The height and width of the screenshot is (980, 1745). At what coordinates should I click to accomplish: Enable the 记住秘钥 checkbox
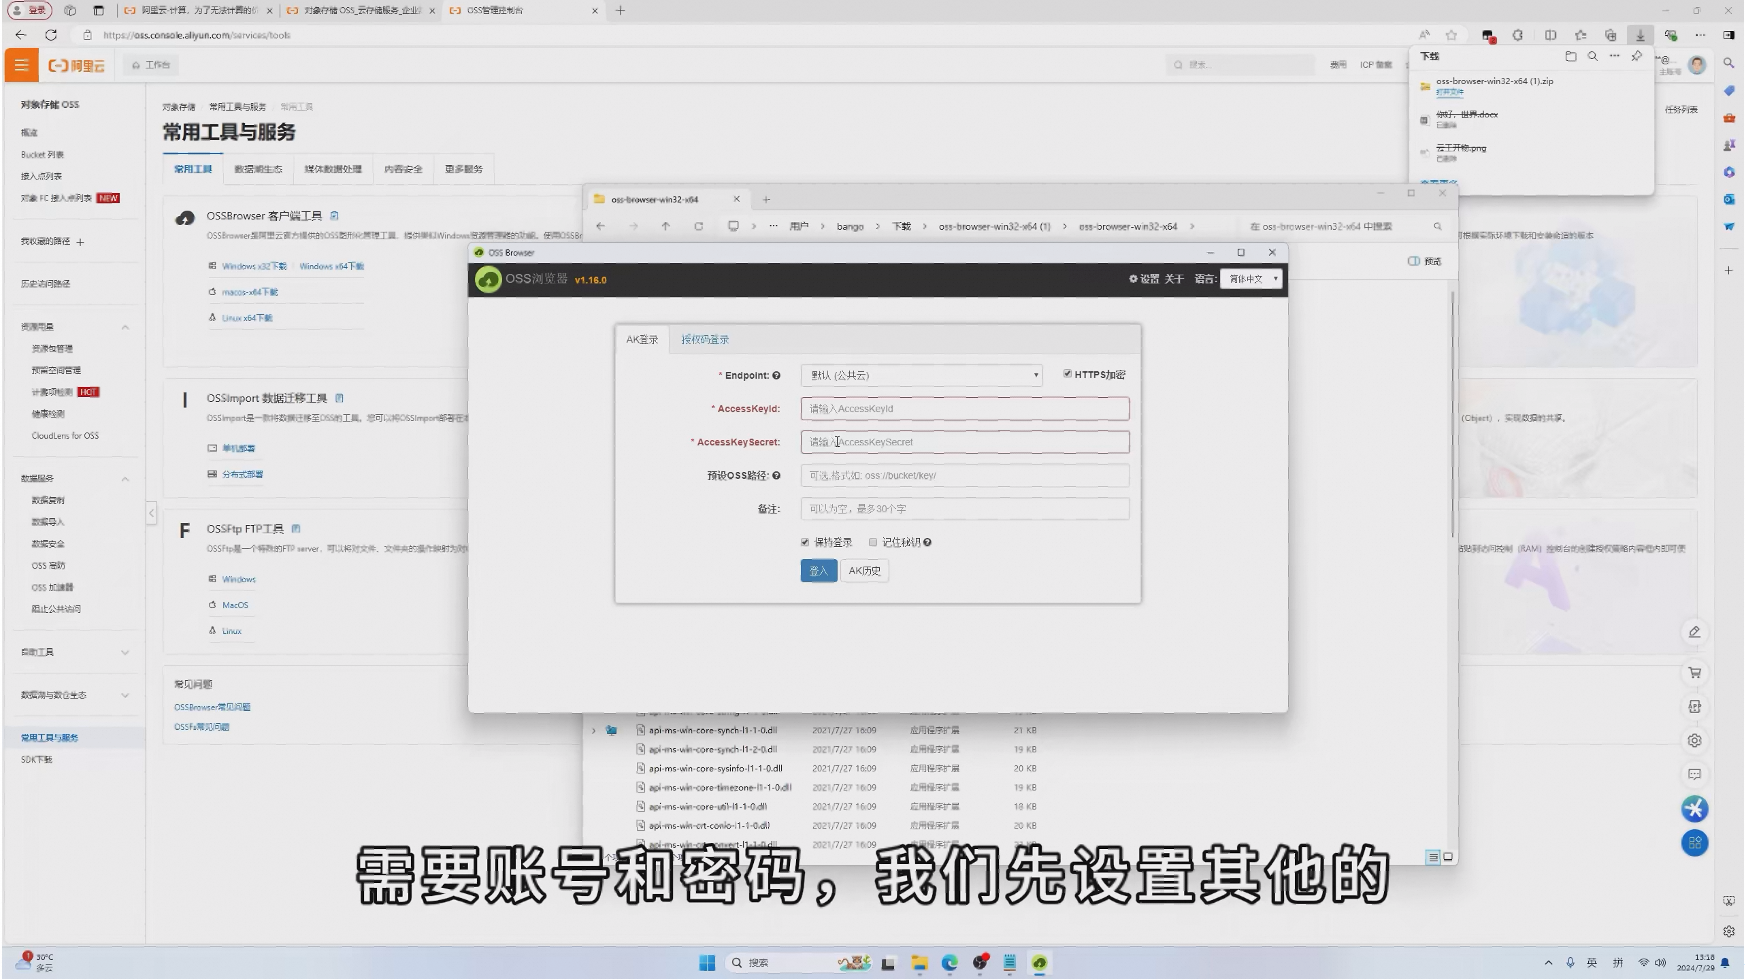(873, 543)
